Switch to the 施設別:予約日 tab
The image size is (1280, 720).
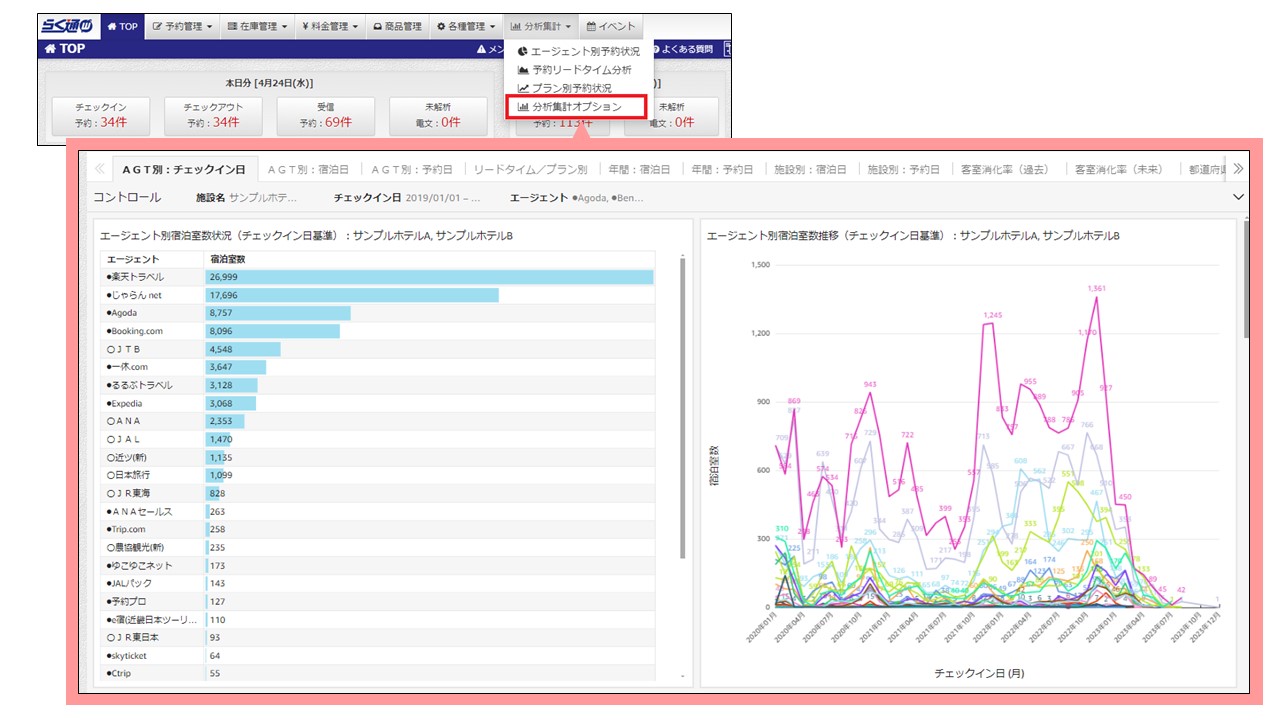(904, 170)
